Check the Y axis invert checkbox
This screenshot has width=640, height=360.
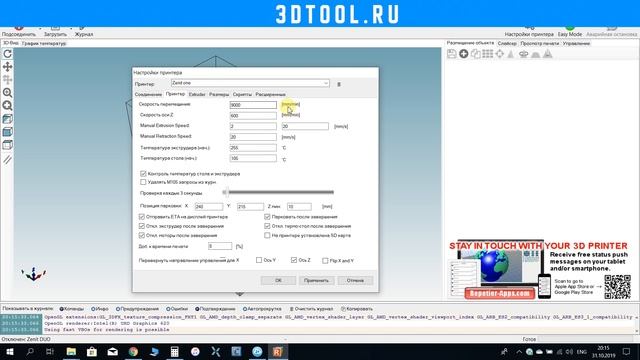click(x=259, y=260)
